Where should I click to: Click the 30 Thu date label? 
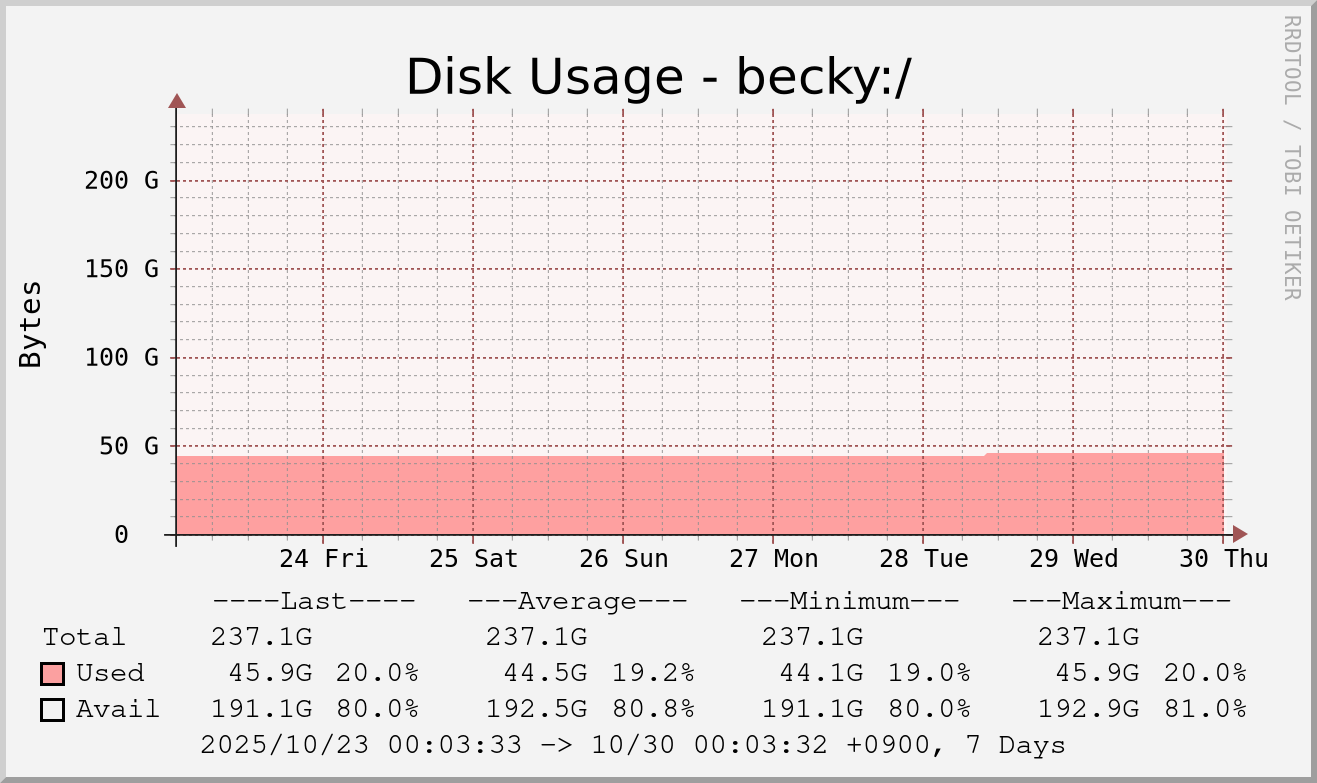click(1223, 558)
